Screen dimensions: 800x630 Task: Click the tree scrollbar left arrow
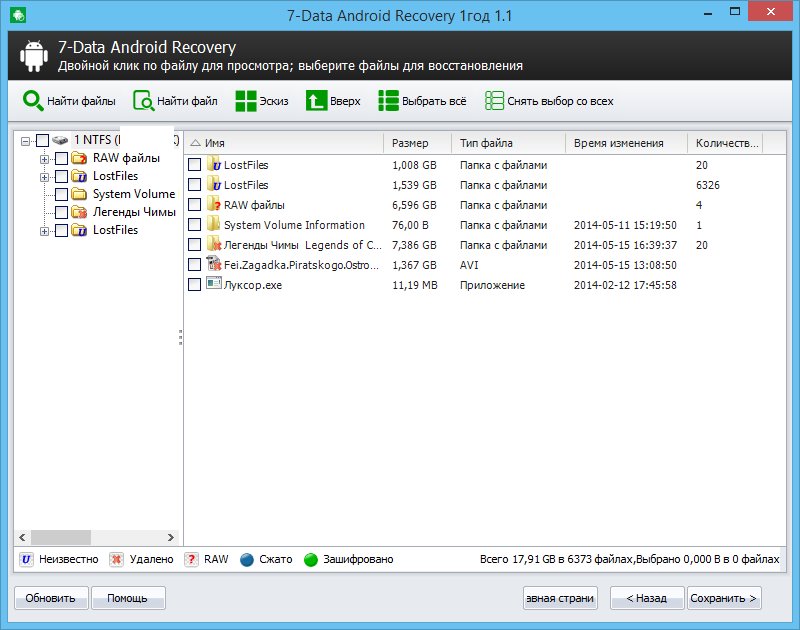[22, 537]
